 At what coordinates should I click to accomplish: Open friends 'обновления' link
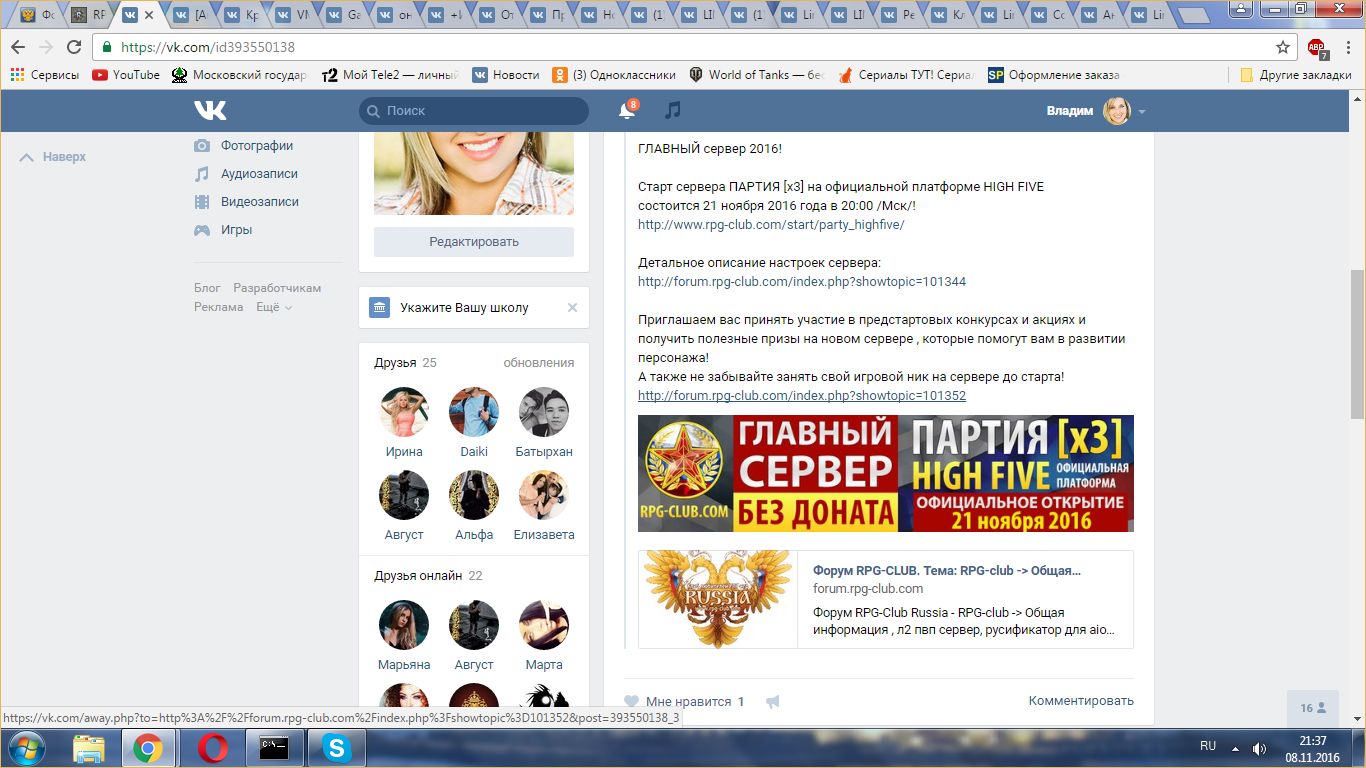[x=539, y=363]
